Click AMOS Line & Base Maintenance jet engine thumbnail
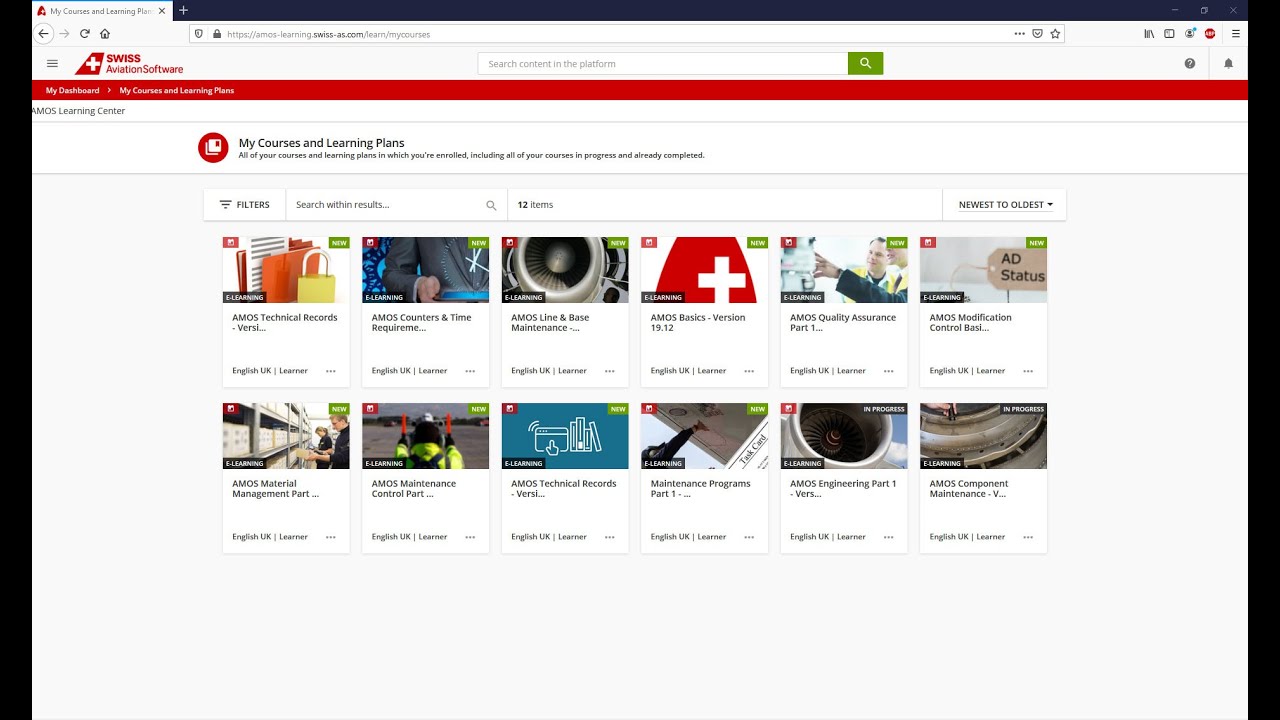Viewport: 1280px width, 720px height. click(565, 270)
